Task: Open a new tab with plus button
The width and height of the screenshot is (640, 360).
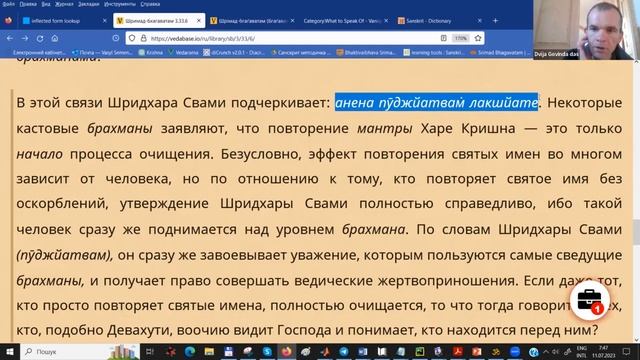Action: 496,20
